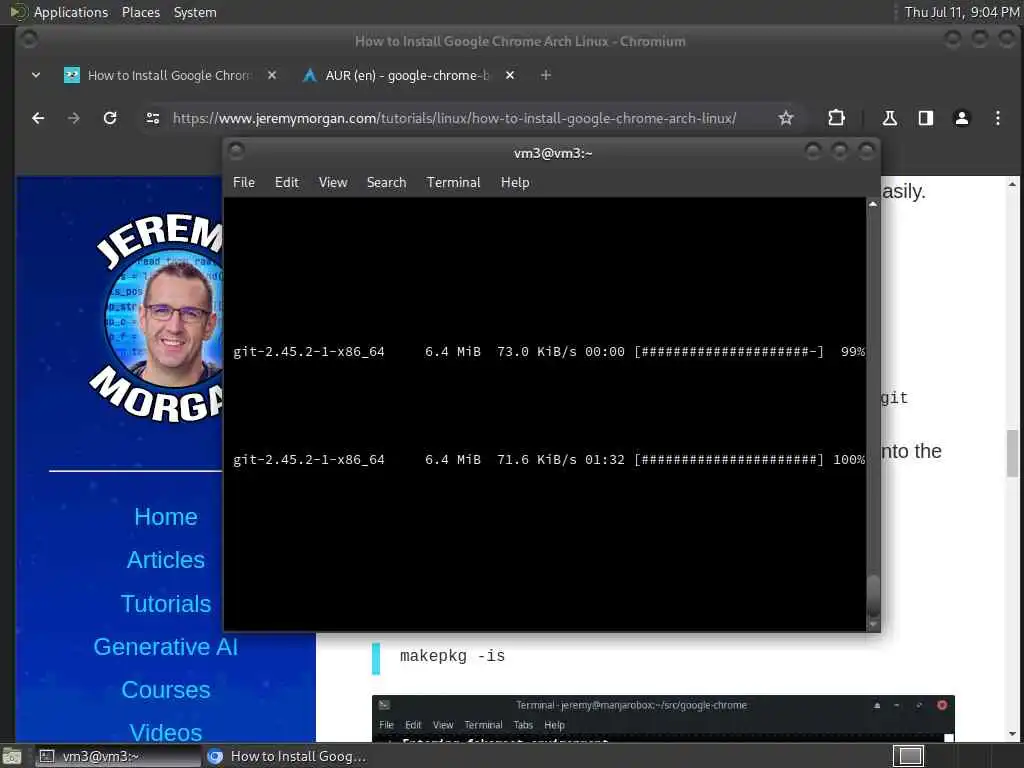Open Chromium extensions puzzle icon
This screenshot has width=1024, height=768.
click(836, 118)
